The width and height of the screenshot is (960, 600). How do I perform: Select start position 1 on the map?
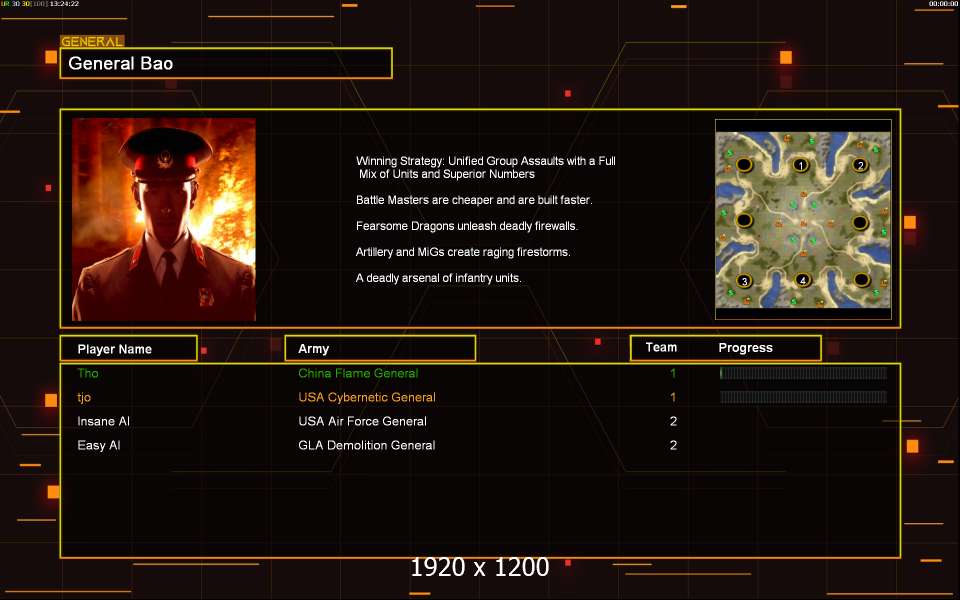tap(801, 165)
